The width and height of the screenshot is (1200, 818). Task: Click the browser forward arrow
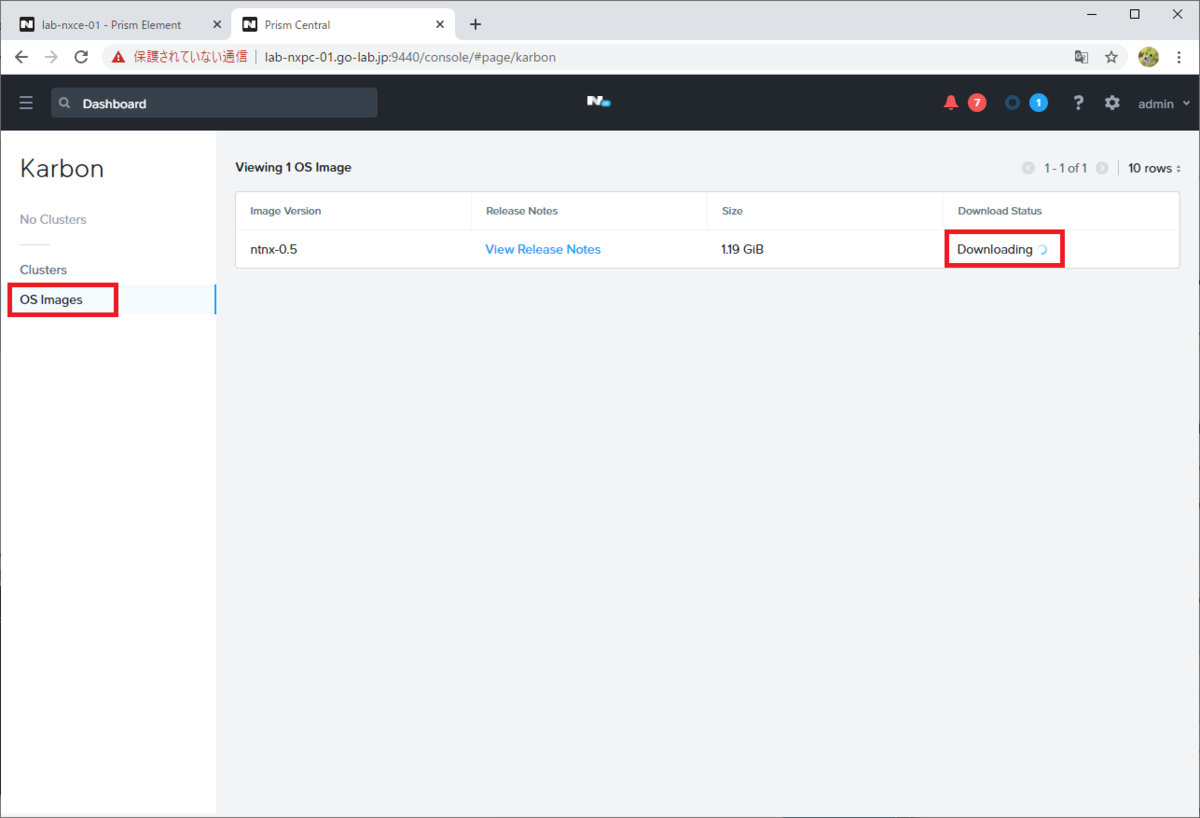pyautogui.click(x=52, y=57)
